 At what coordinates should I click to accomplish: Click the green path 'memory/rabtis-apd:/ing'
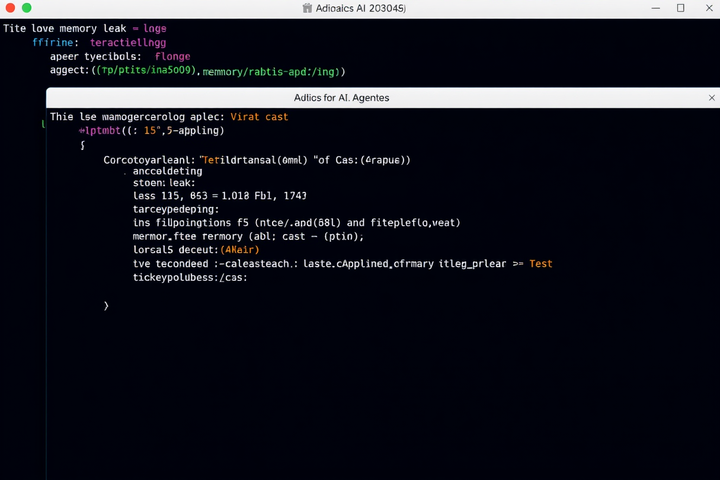click(x=269, y=72)
